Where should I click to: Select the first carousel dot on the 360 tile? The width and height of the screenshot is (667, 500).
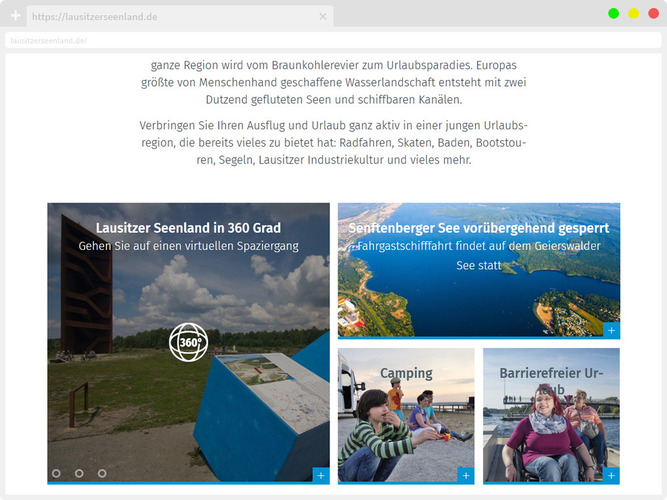pyautogui.click(x=56, y=473)
